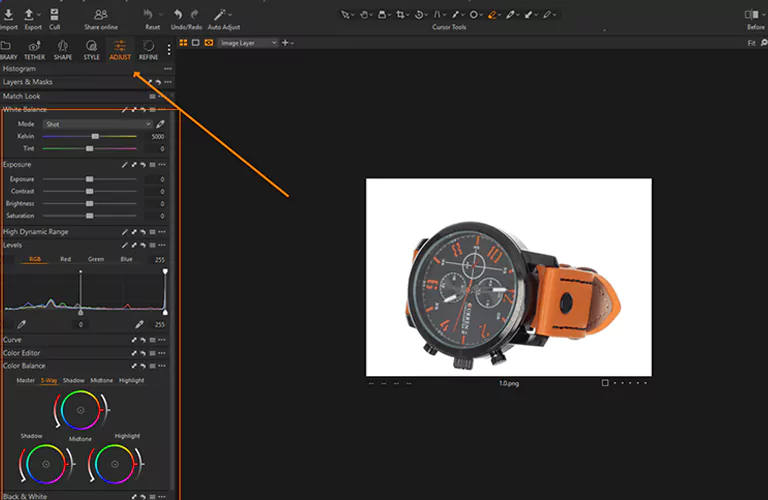Select the Midtone tab in Color Balance
This screenshot has height=500, width=768.
(101, 380)
